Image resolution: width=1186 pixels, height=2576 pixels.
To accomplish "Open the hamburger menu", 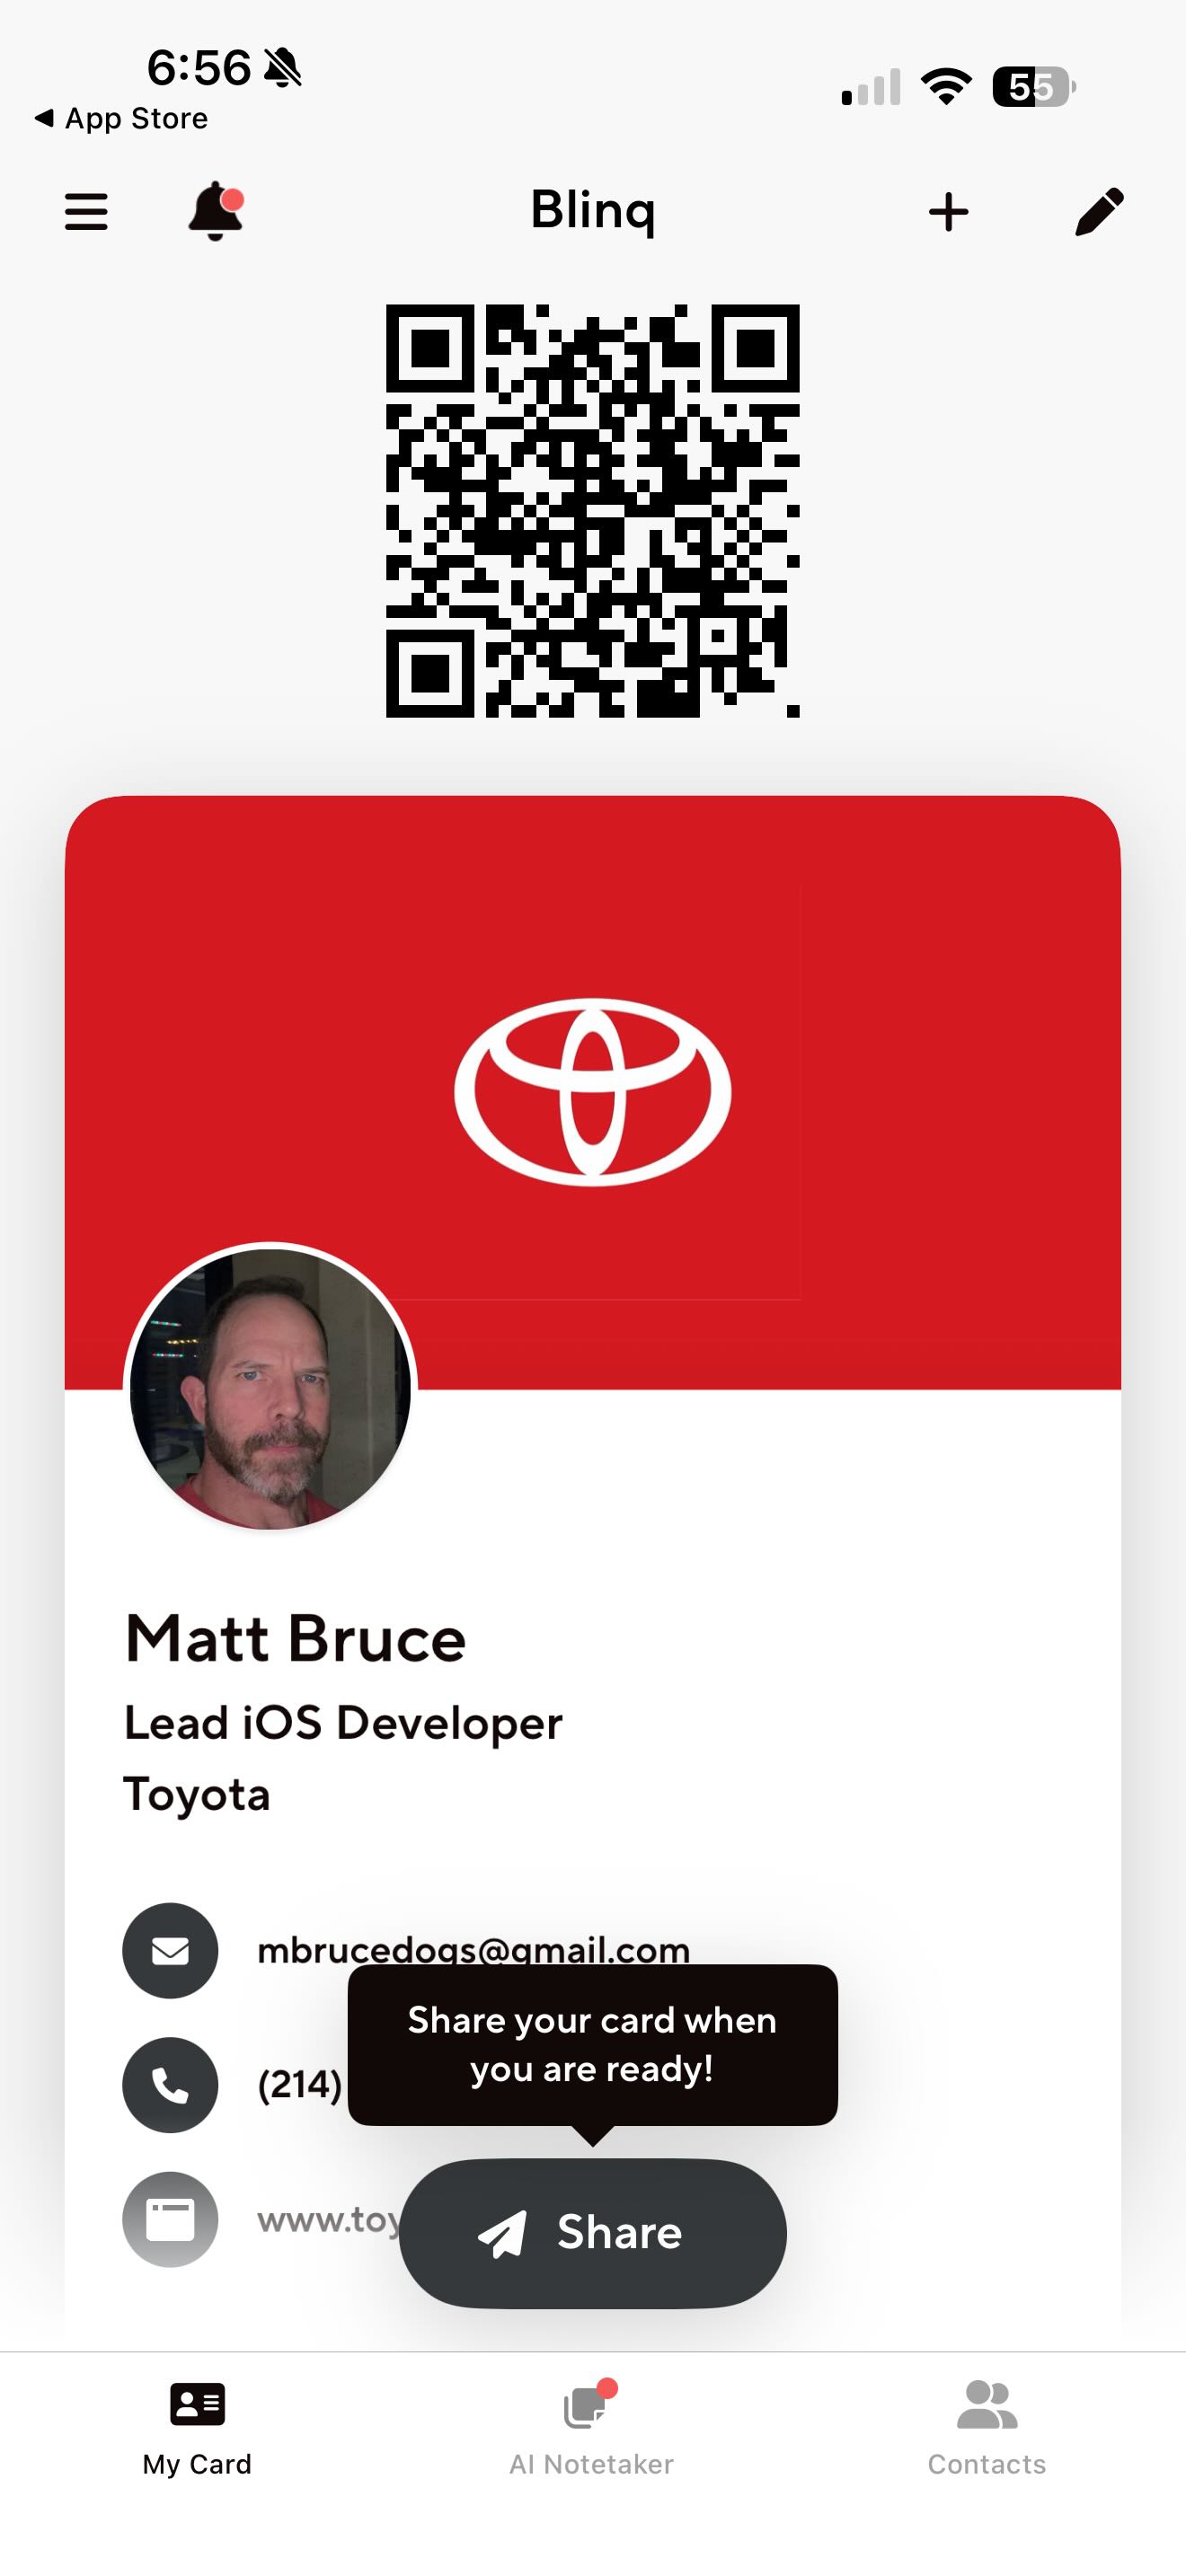I will [86, 212].
